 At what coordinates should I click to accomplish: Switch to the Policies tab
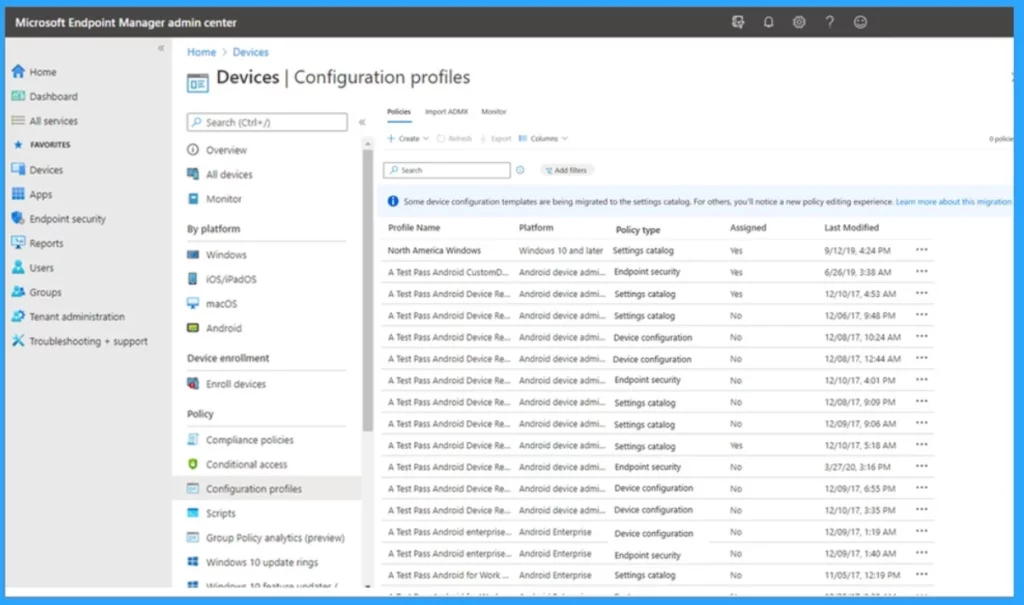(399, 112)
